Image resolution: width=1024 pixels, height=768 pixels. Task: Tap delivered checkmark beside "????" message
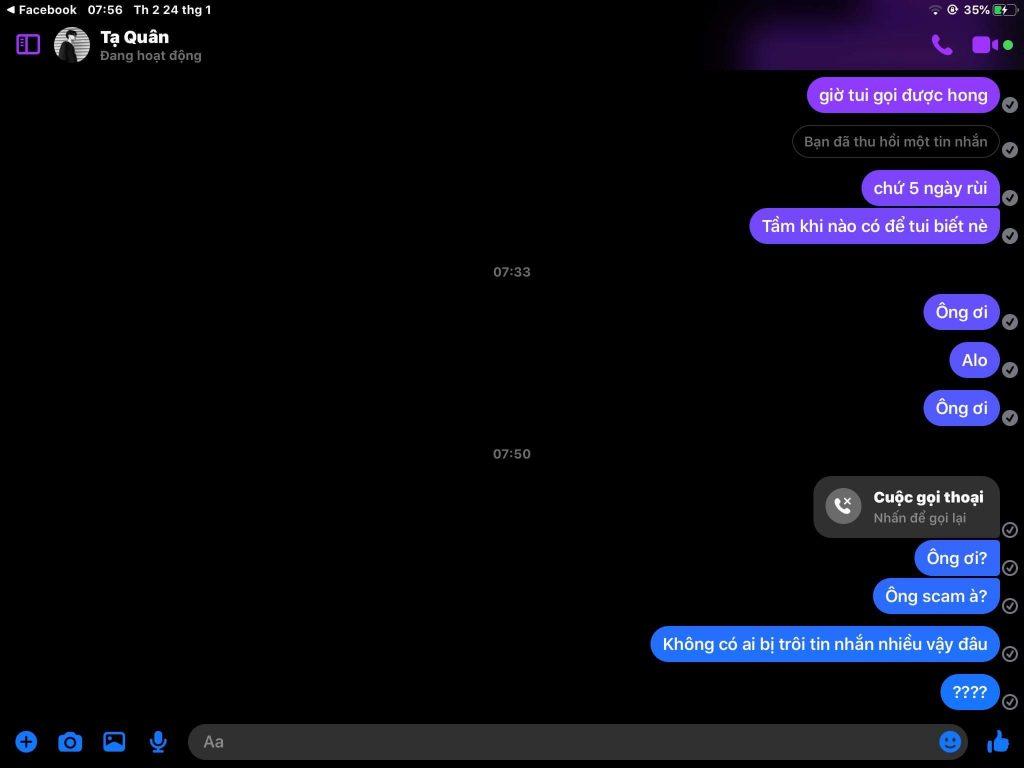1010,702
